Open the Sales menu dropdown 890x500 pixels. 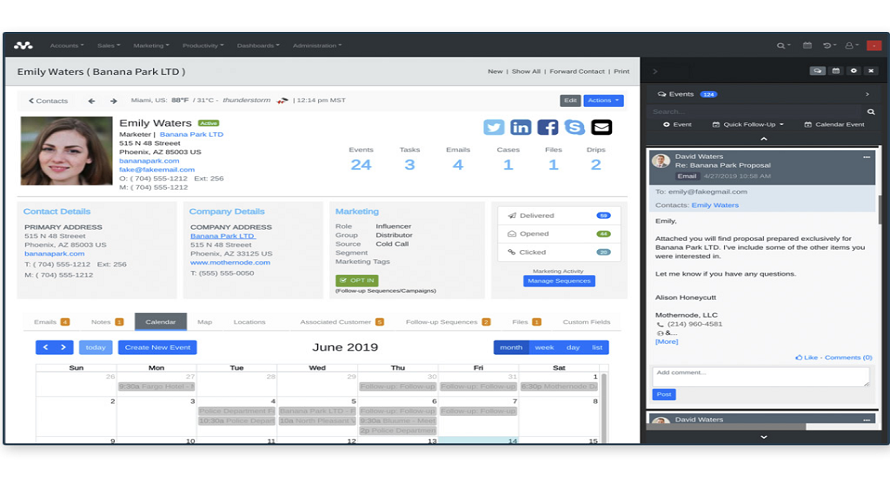(108, 45)
